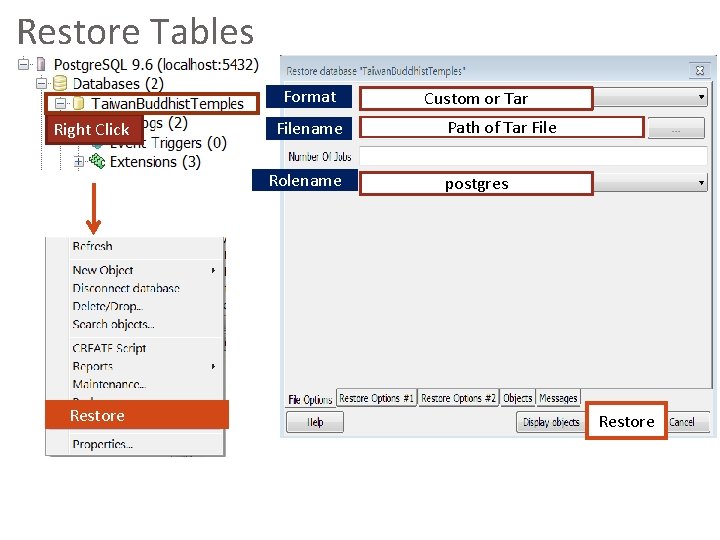
Task: Switch to the Objects tab
Action: (x=518, y=398)
